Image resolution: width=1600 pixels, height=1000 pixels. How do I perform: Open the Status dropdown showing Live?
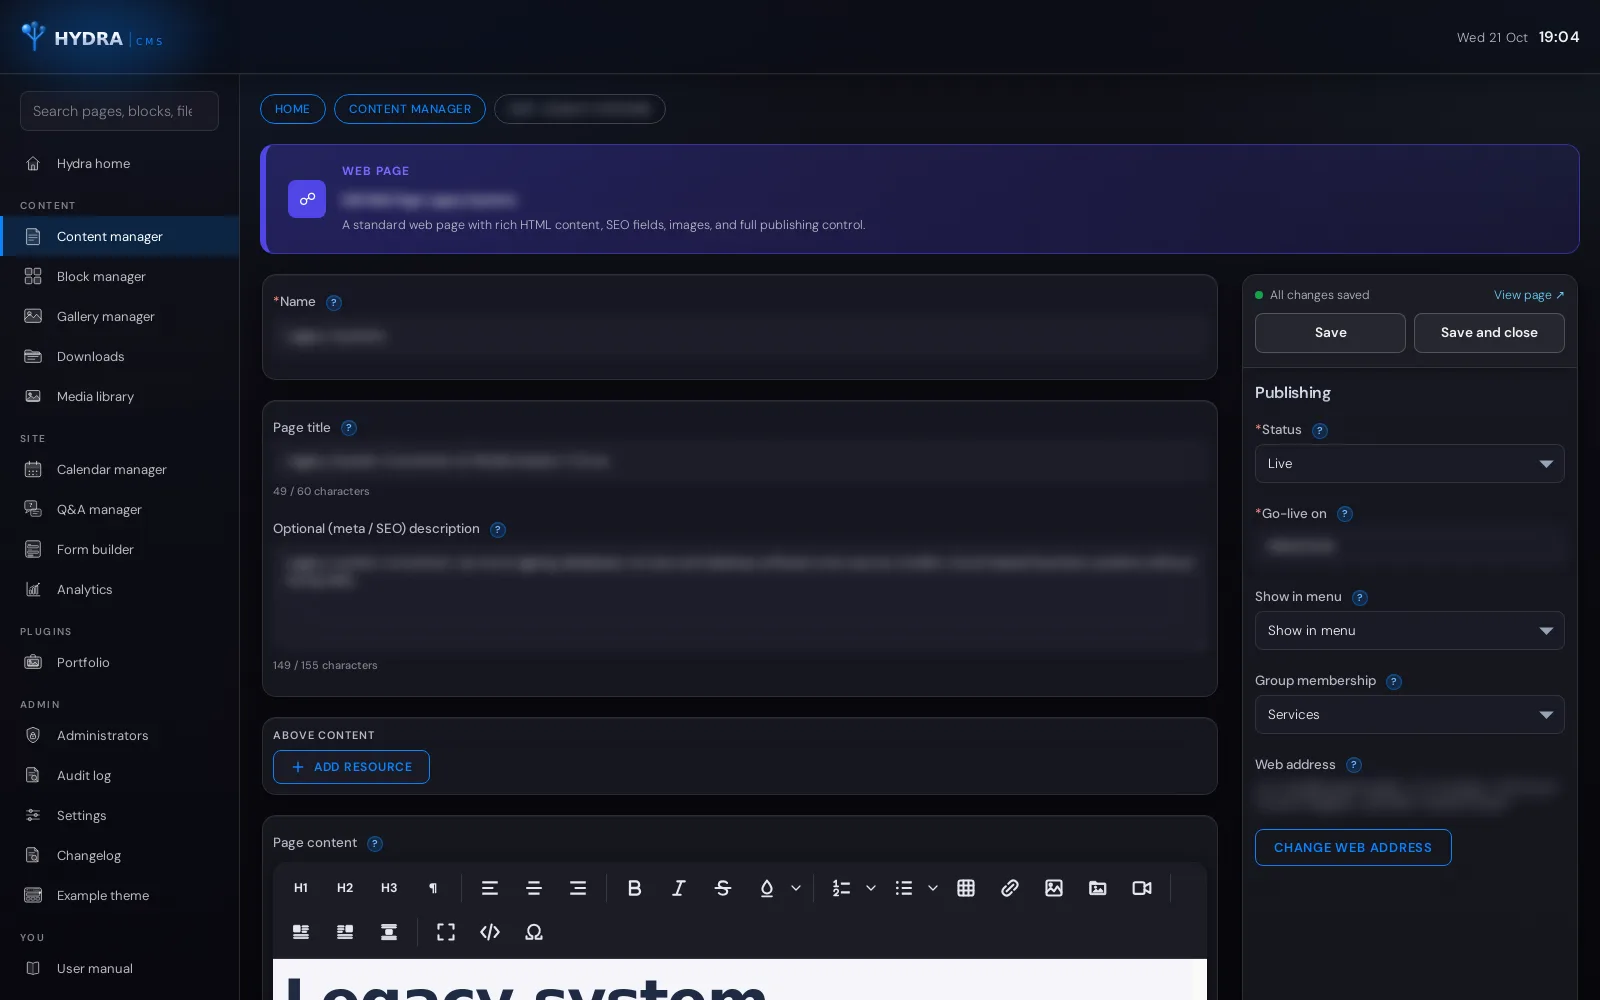click(x=1409, y=464)
